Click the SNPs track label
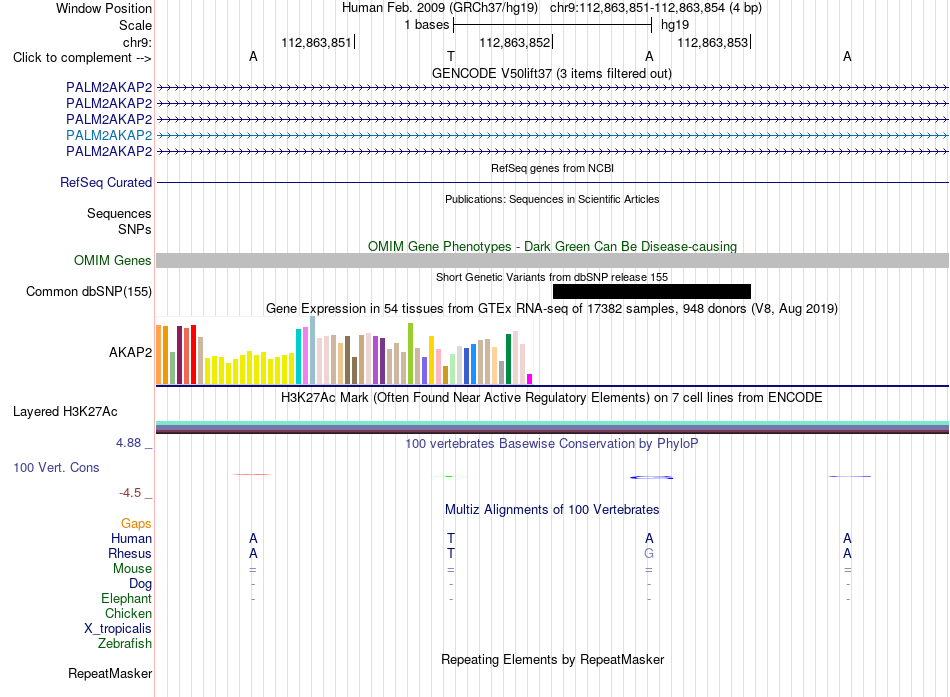The height and width of the screenshot is (697, 950). coord(135,230)
